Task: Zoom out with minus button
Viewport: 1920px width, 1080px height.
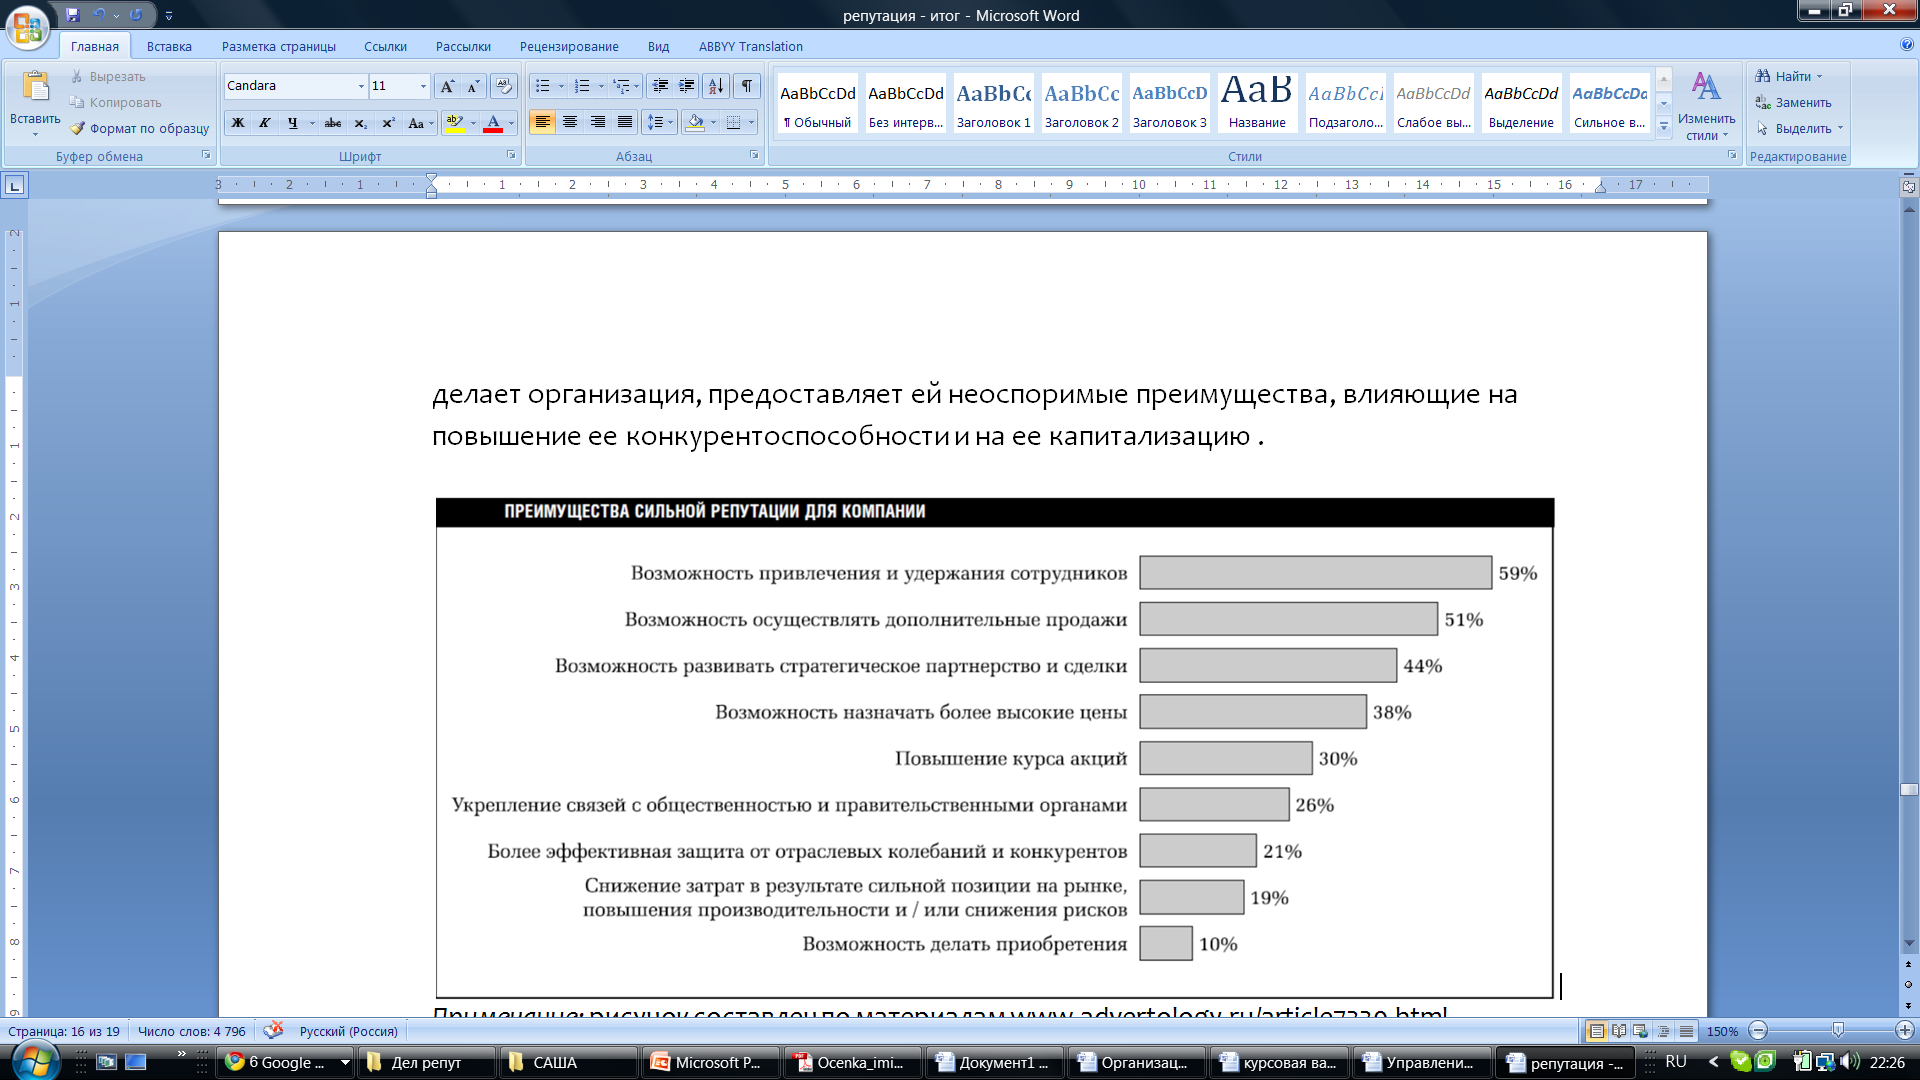Action: click(1758, 1031)
